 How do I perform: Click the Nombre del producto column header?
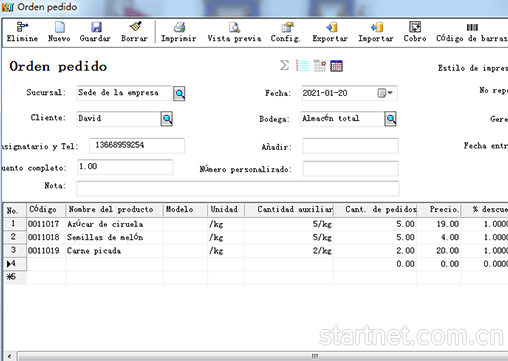pos(114,210)
